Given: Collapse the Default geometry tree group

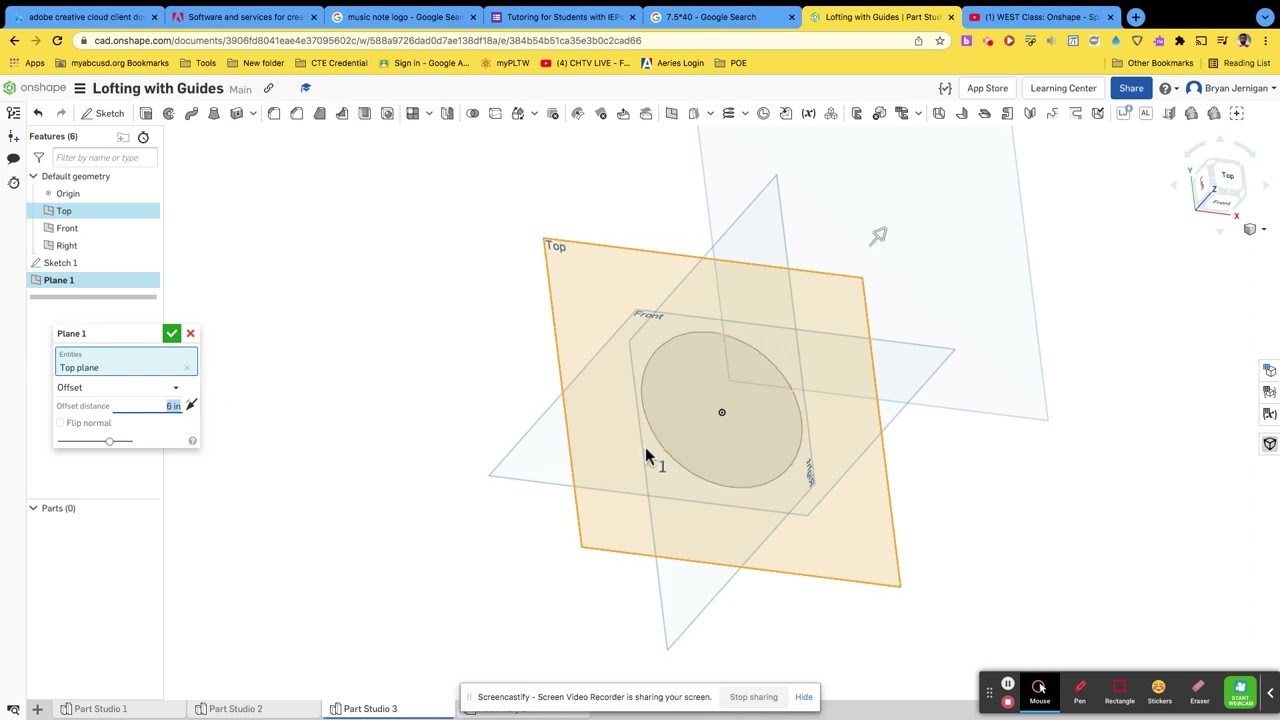Looking at the screenshot, I should [33, 176].
